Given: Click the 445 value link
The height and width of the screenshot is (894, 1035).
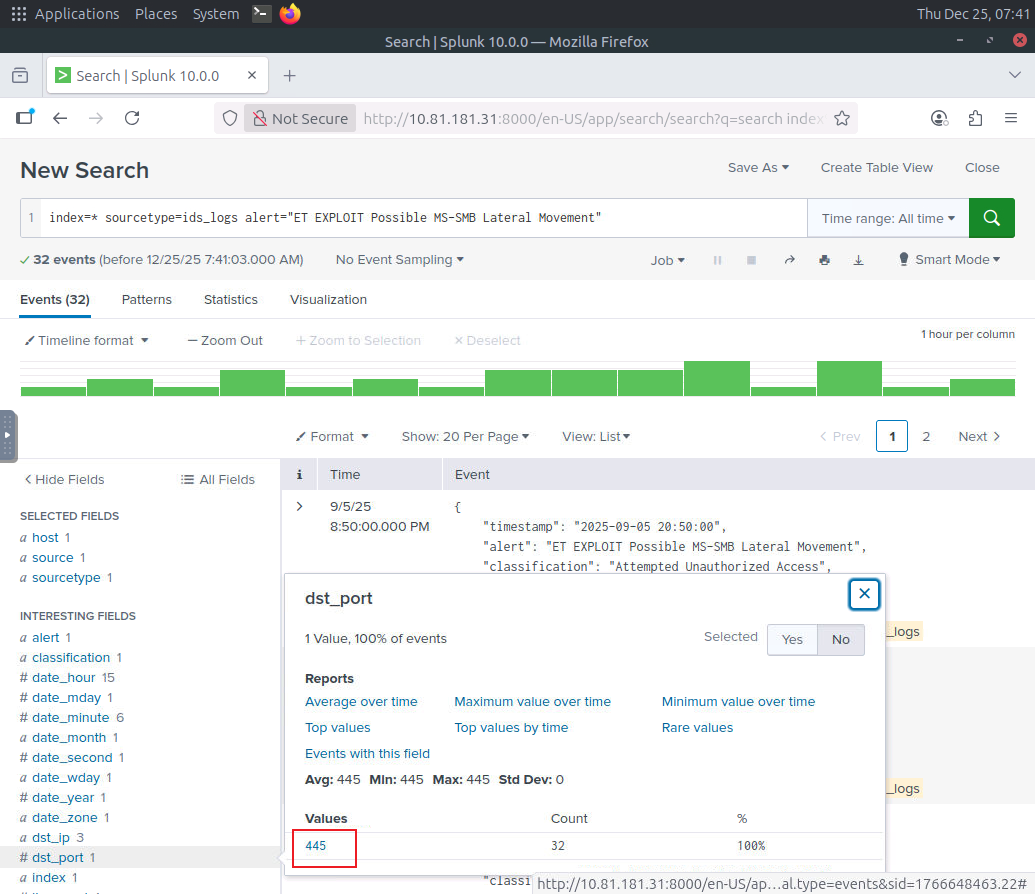Looking at the screenshot, I should tap(316, 846).
